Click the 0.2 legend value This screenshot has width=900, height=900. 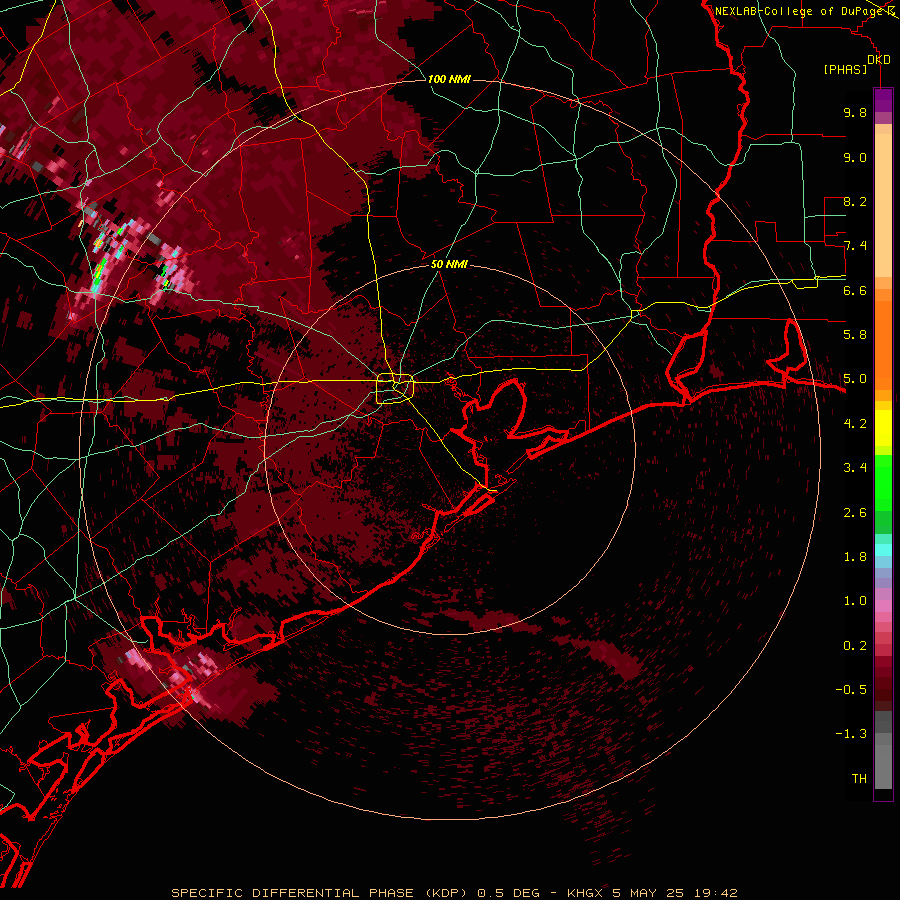855,646
